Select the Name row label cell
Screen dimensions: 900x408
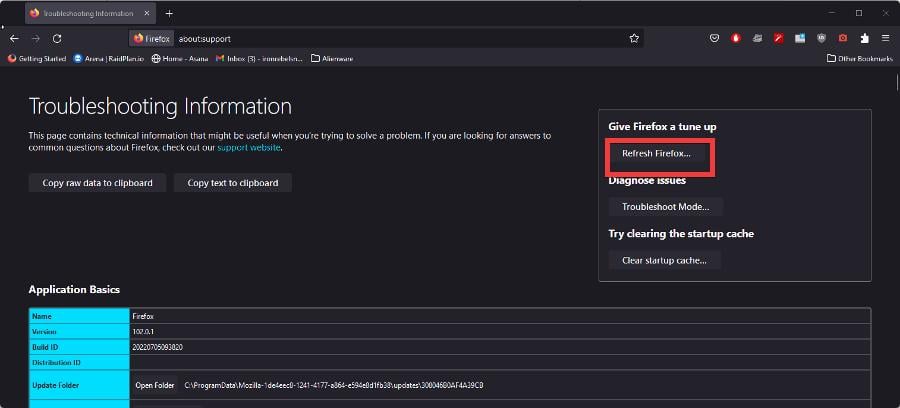click(x=79, y=316)
